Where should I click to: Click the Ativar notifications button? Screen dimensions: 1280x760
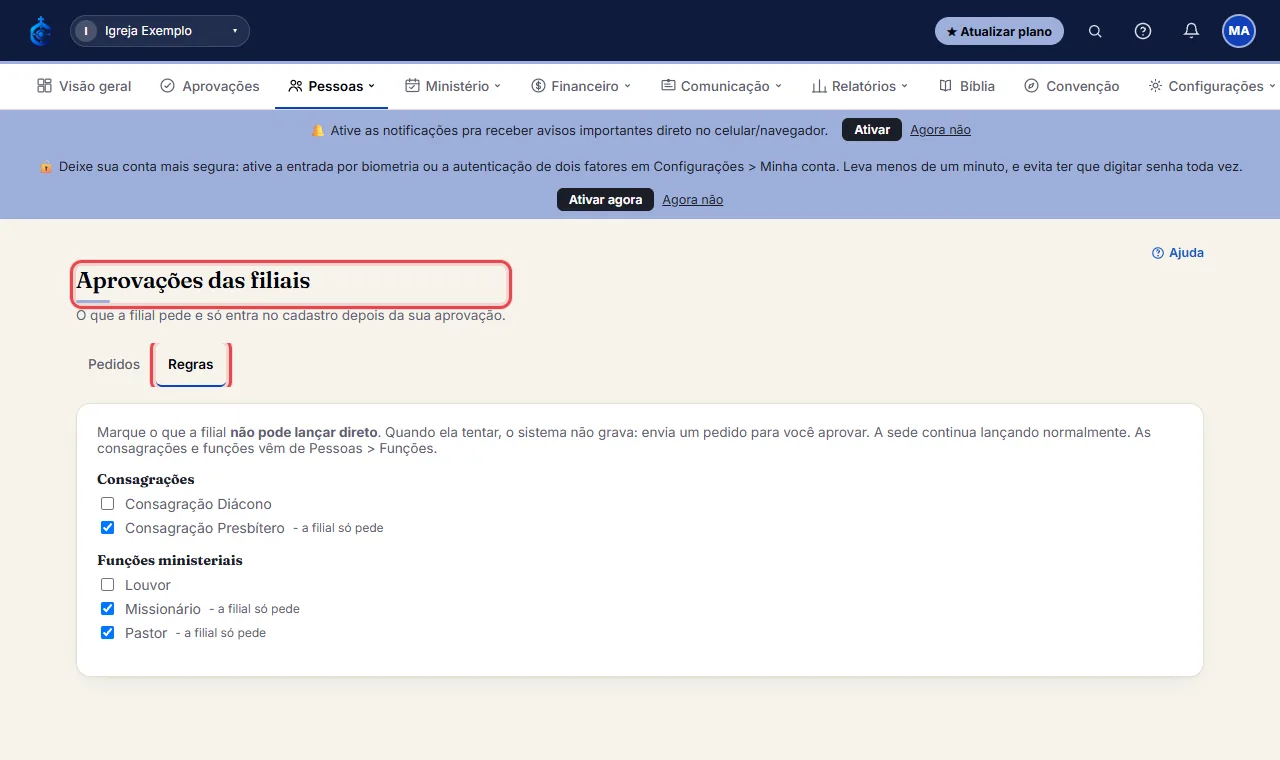[x=872, y=130]
